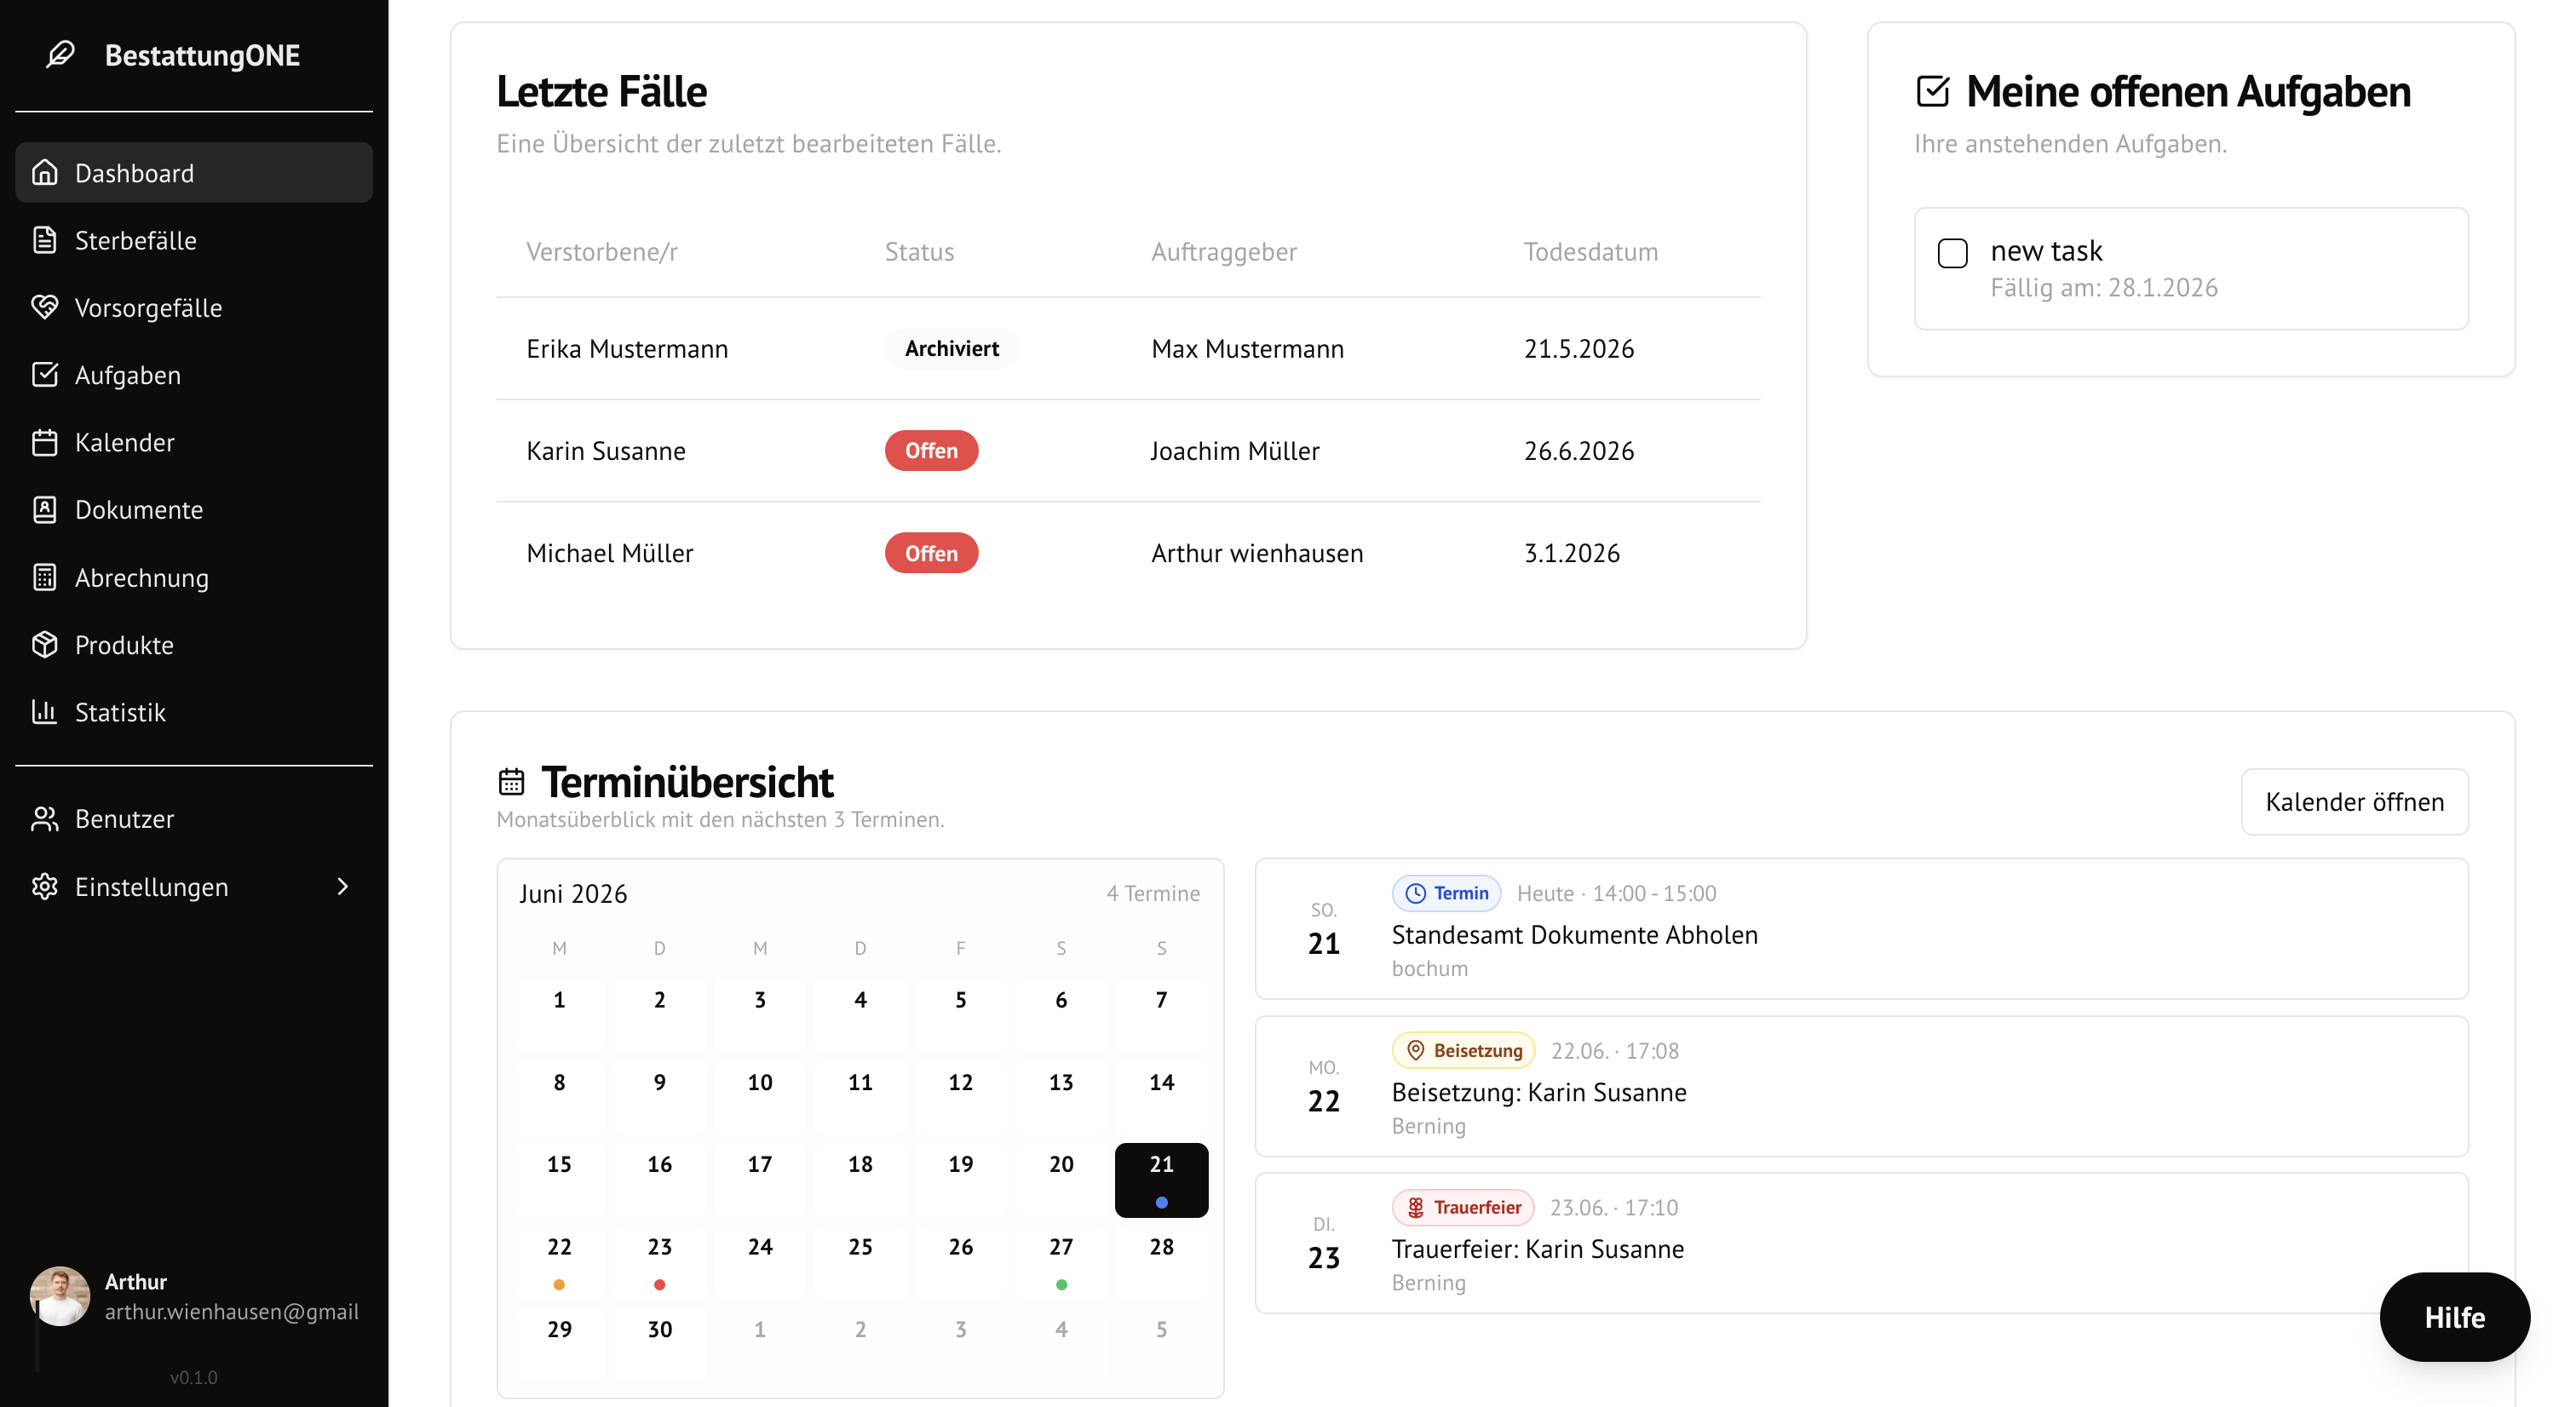Click the Kalender calendar icon in sidebar
Screen dimensions: 2576x1407
coord(44,442)
